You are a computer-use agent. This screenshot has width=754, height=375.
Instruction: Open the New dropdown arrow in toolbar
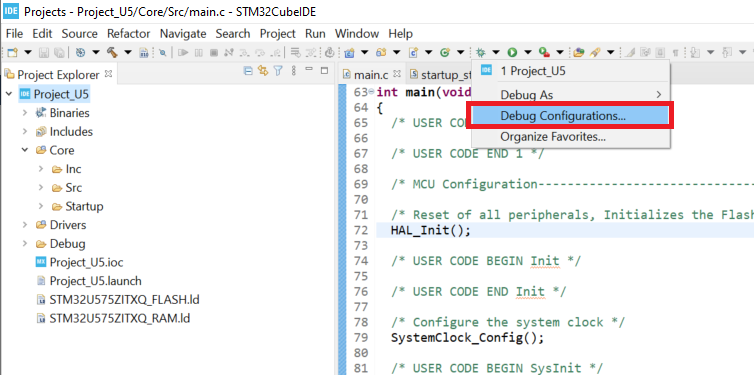click(x=28, y=52)
